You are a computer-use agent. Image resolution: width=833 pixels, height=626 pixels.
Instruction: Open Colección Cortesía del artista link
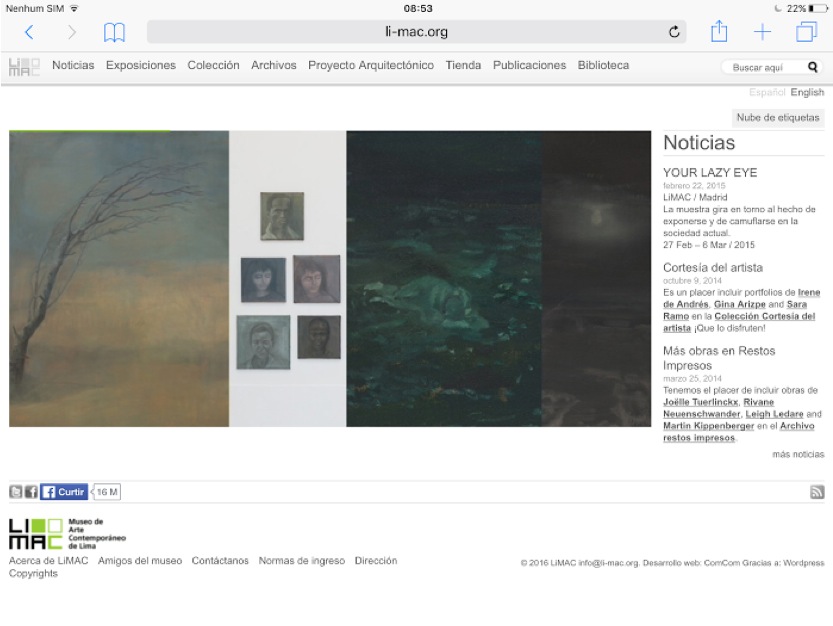739,322
